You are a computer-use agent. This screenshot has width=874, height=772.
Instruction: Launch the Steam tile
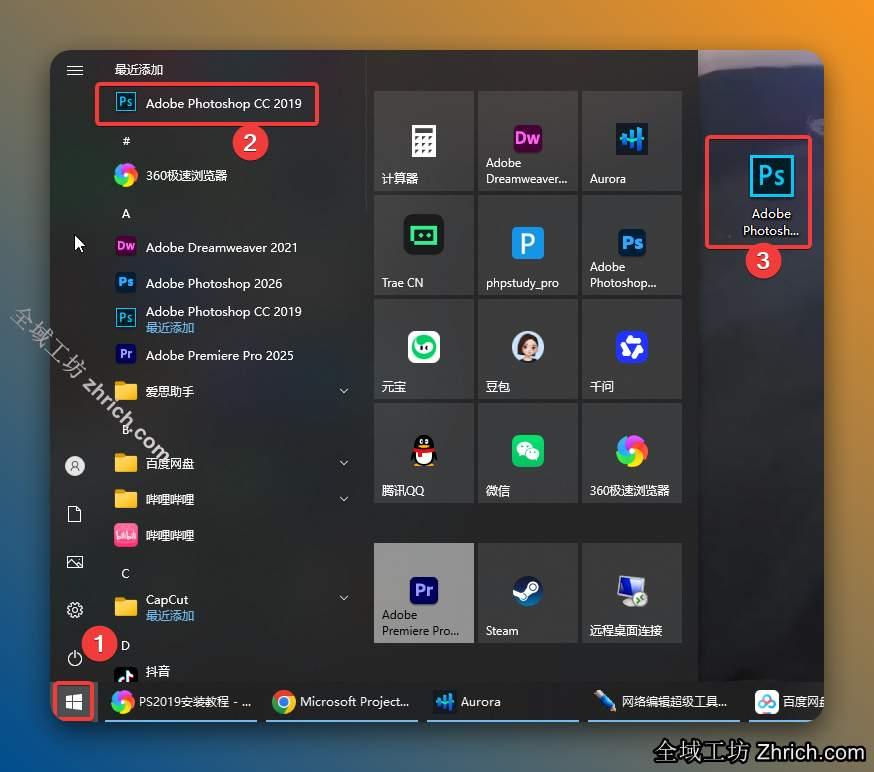tap(527, 593)
